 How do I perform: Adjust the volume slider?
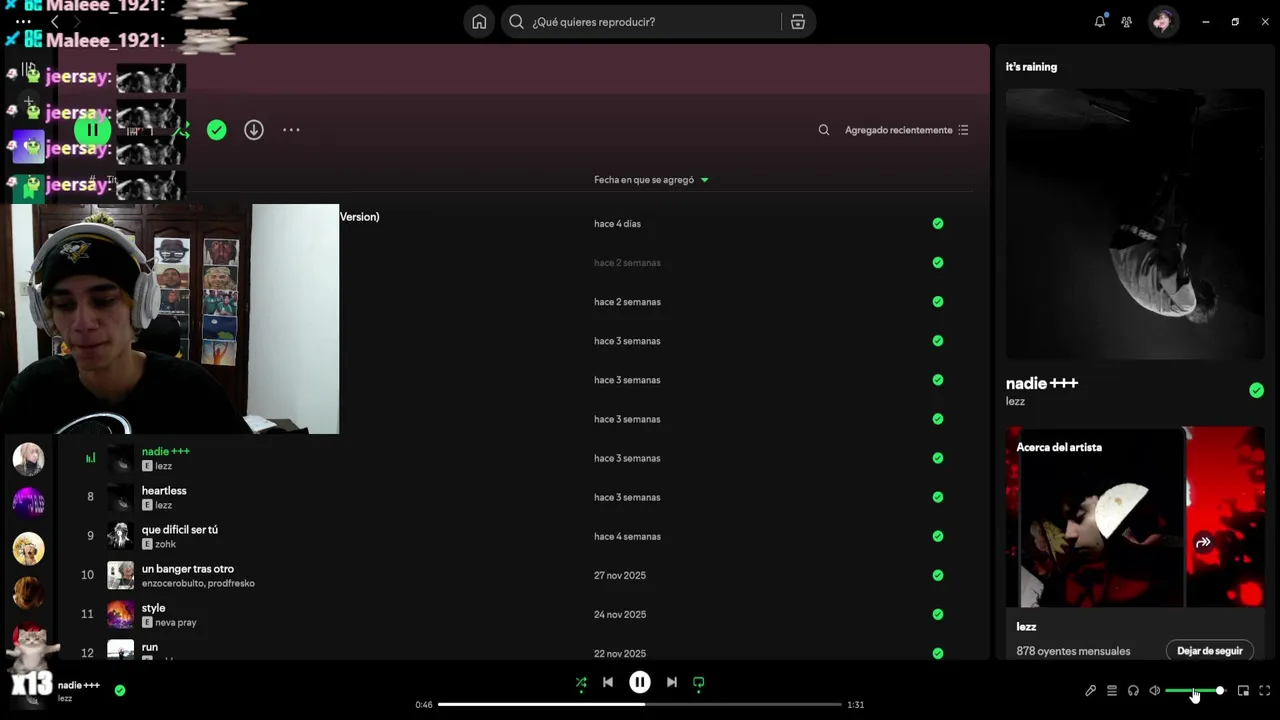(1196, 690)
